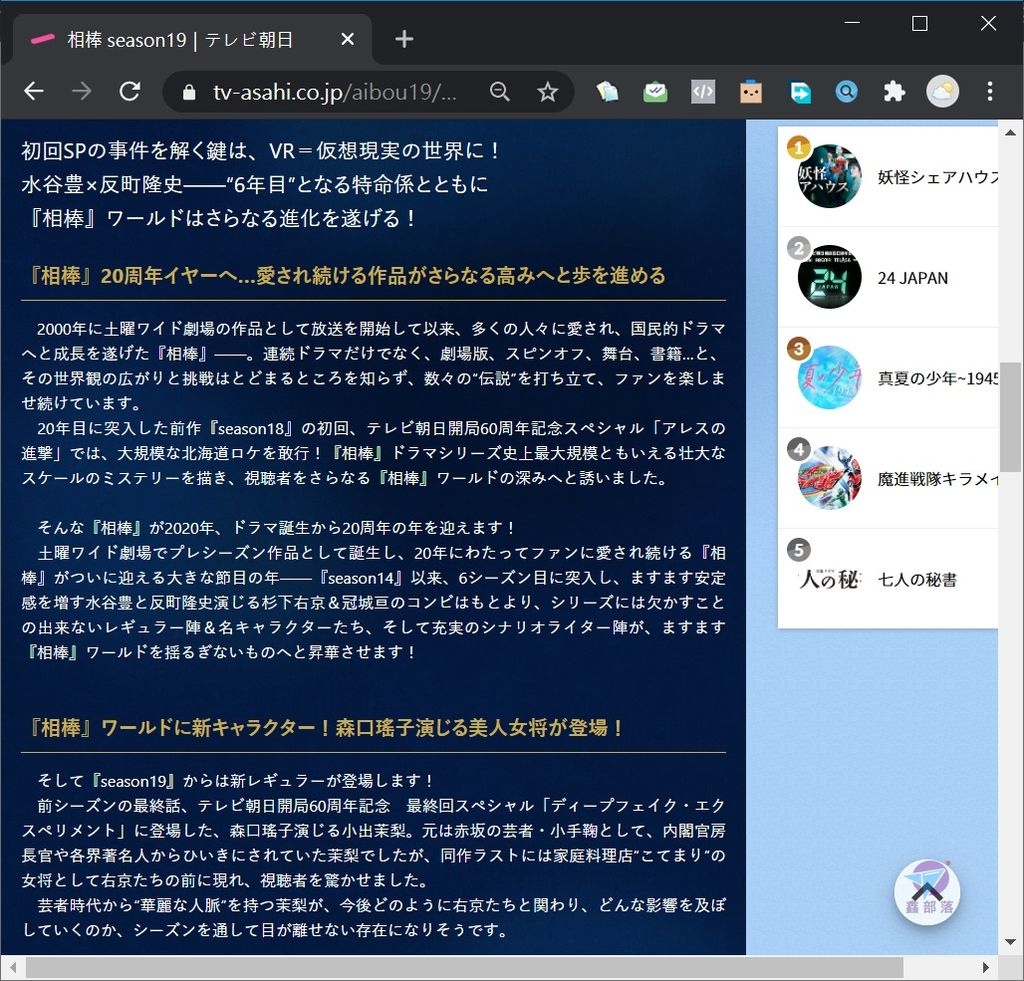Open the copy-documents extension icon
Screen dimensions: 1024x981
coord(607,92)
